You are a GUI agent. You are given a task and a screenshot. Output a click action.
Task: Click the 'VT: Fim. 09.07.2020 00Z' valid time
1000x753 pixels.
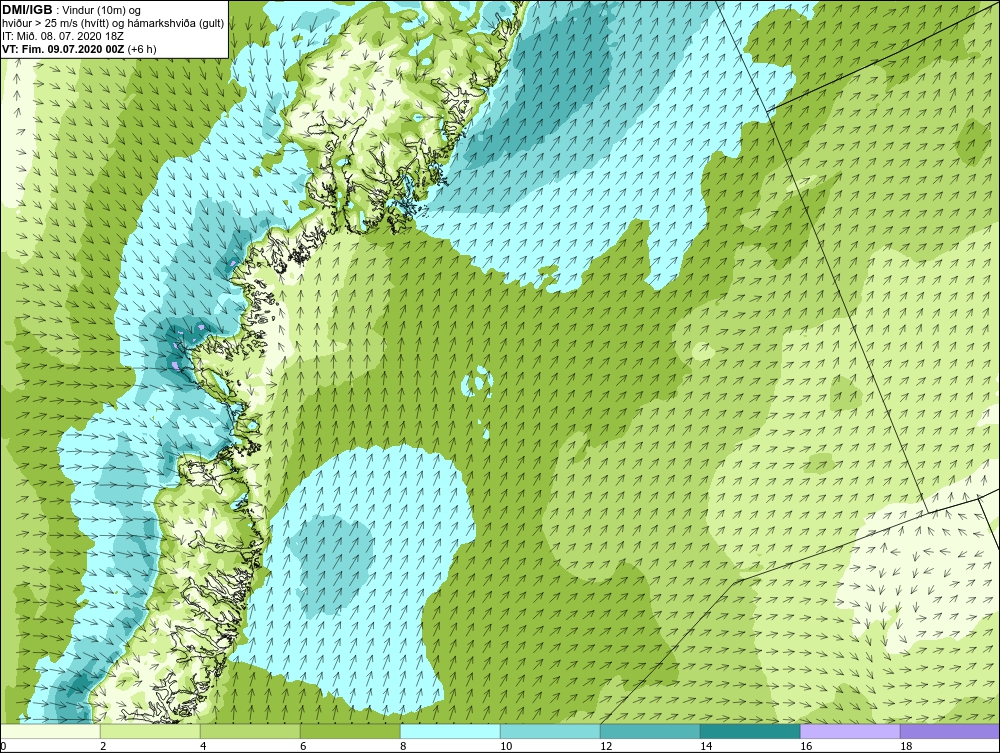64,49
